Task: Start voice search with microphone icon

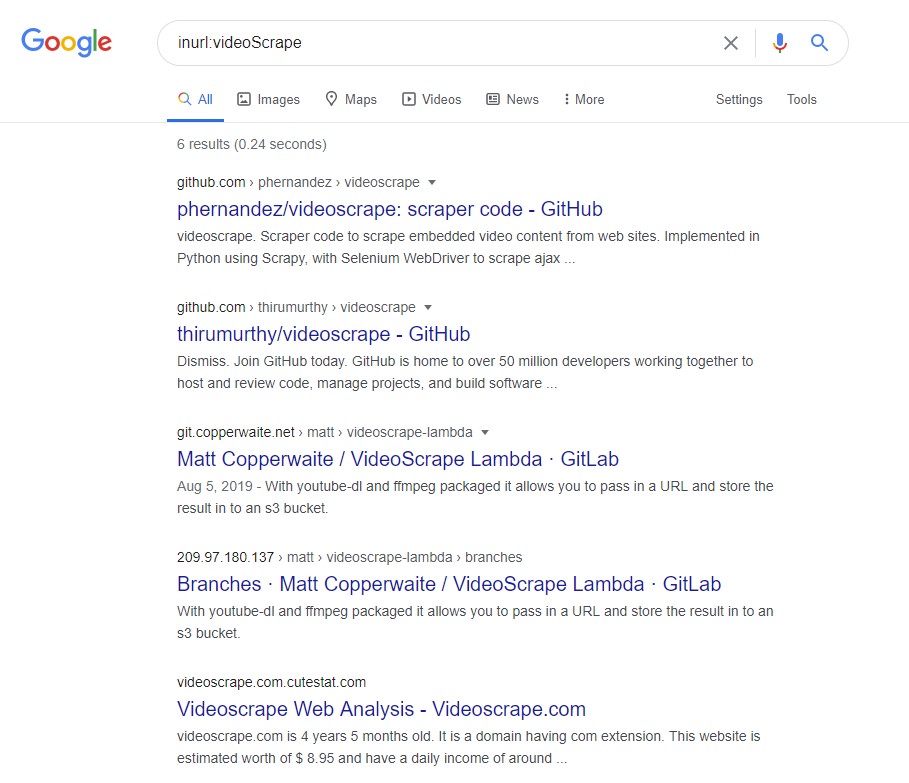Action: click(780, 43)
